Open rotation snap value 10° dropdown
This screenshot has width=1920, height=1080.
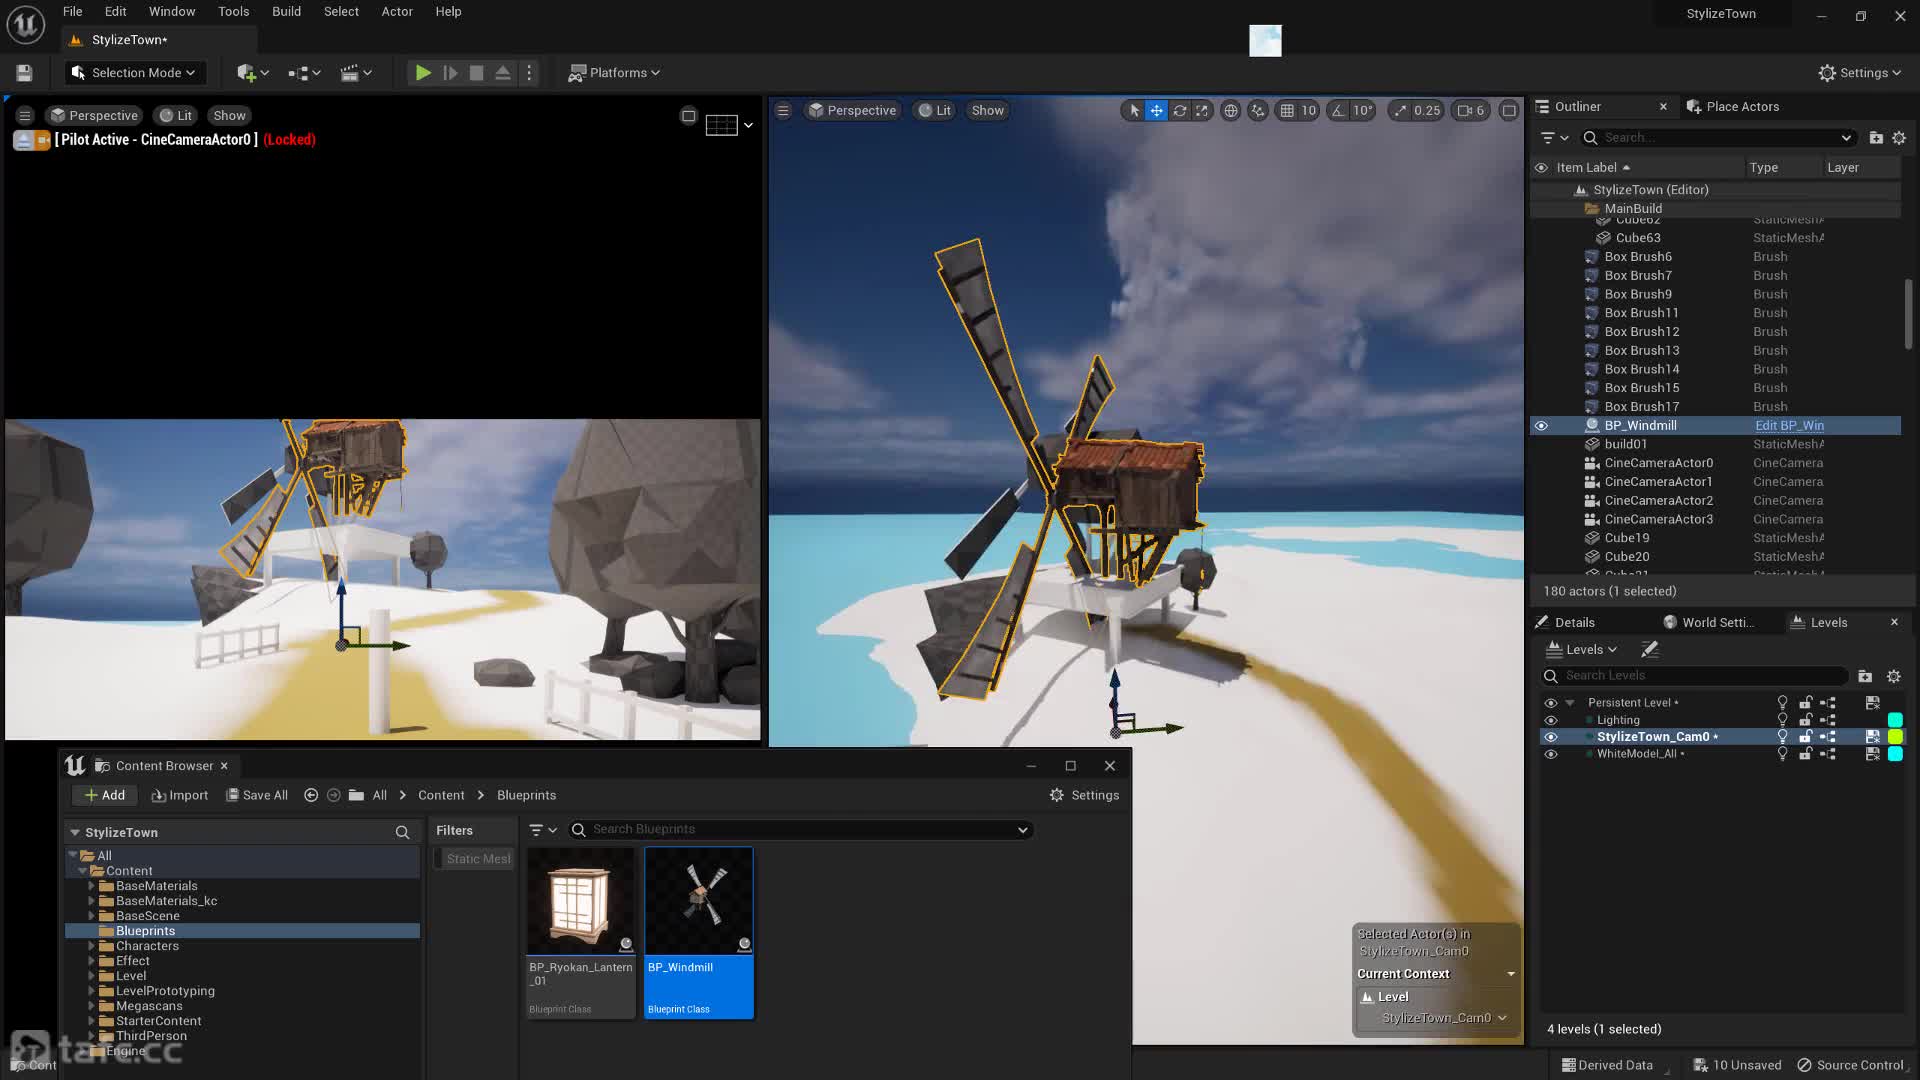pyautogui.click(x=1363, y=111)
